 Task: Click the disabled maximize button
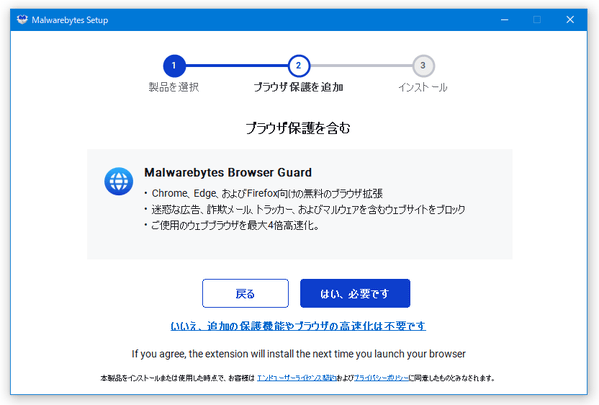[537, 19]
